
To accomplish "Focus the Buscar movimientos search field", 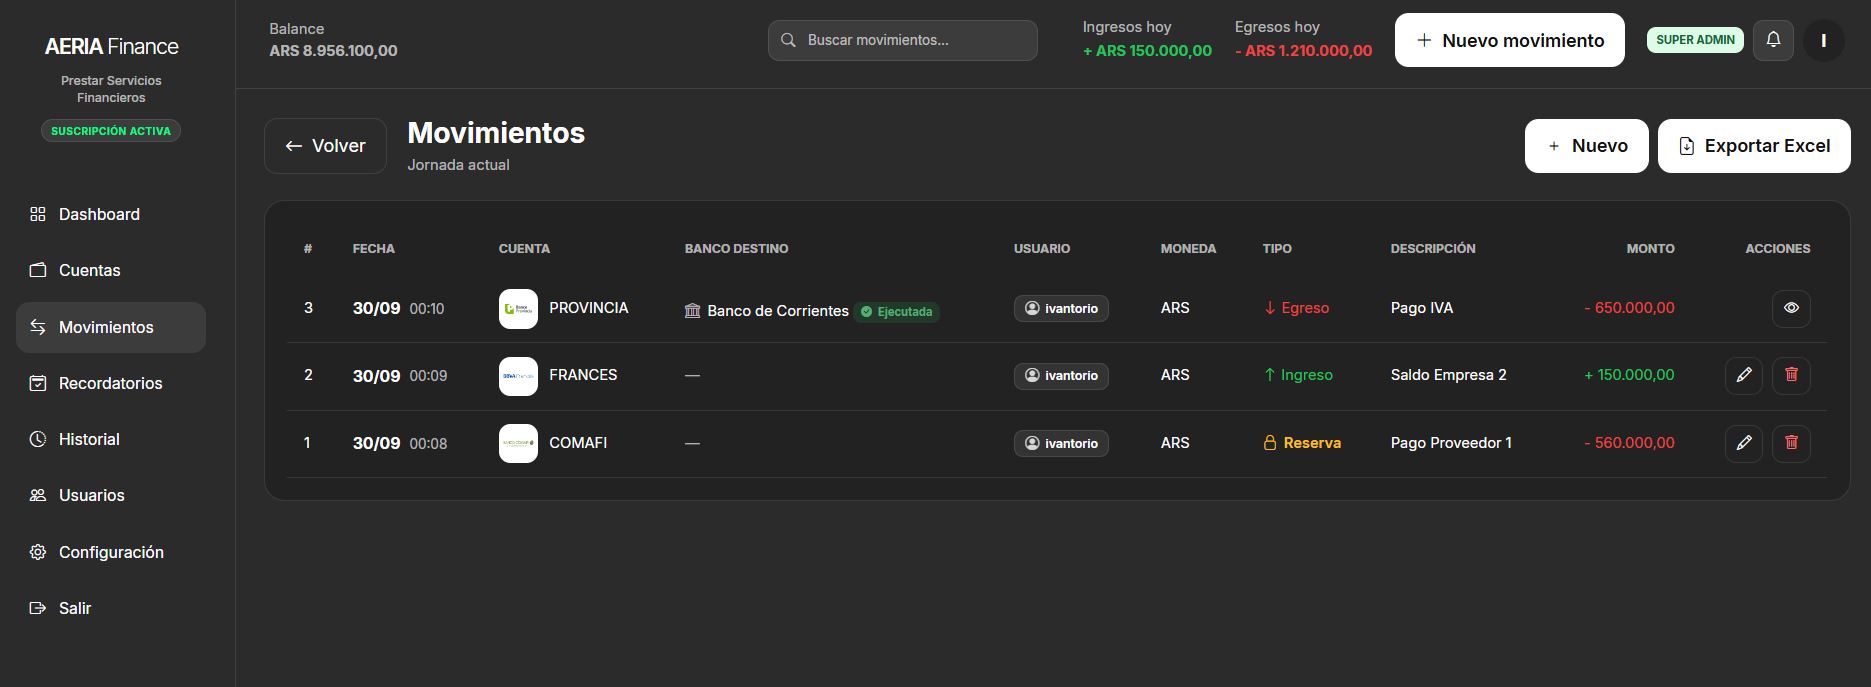I will [x=903, y=40].
